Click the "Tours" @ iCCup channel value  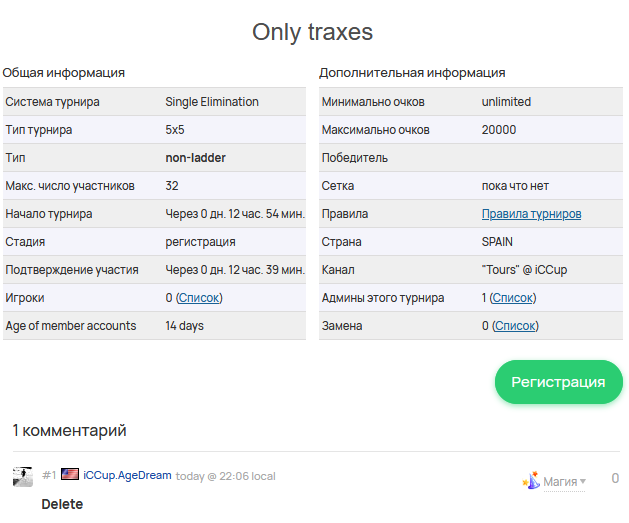(x=524, y=270)
